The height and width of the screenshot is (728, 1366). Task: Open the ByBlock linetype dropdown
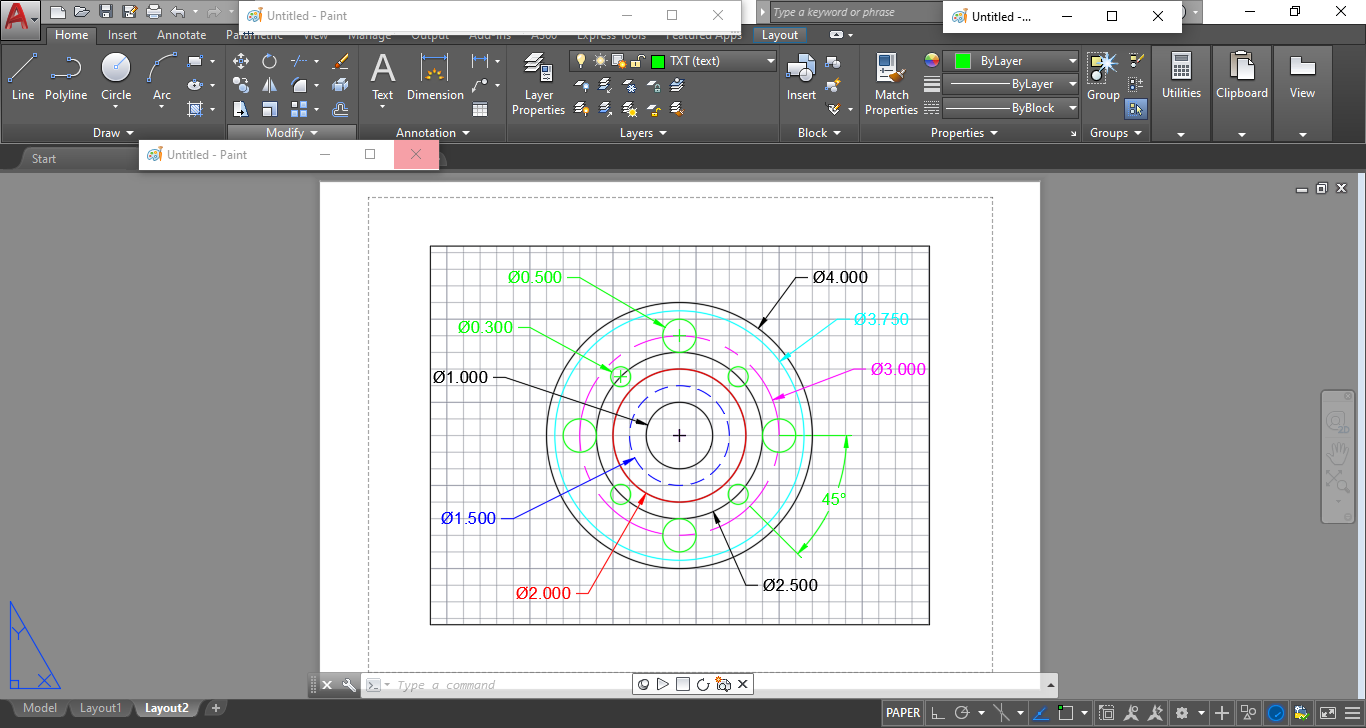1011,108
